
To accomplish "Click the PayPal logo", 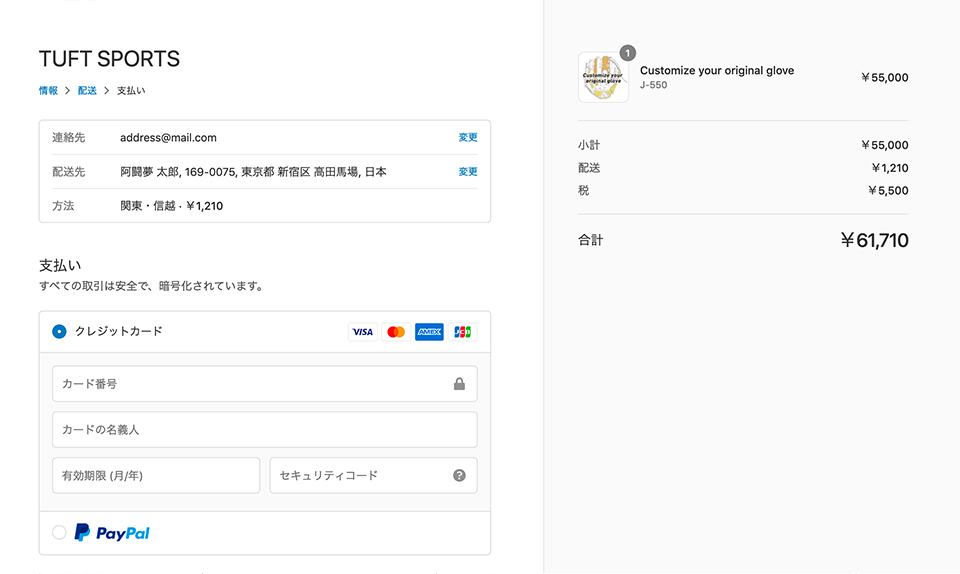I will point(112,533).
